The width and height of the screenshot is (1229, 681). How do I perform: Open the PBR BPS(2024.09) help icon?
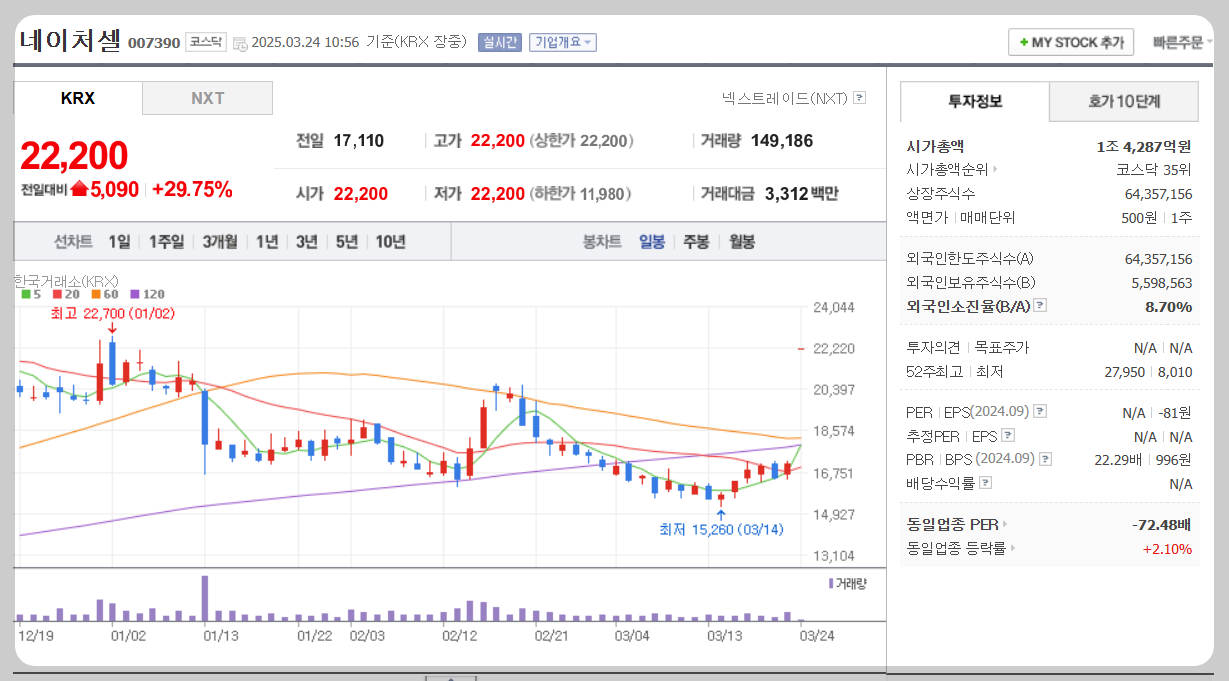pos(1045,459)
